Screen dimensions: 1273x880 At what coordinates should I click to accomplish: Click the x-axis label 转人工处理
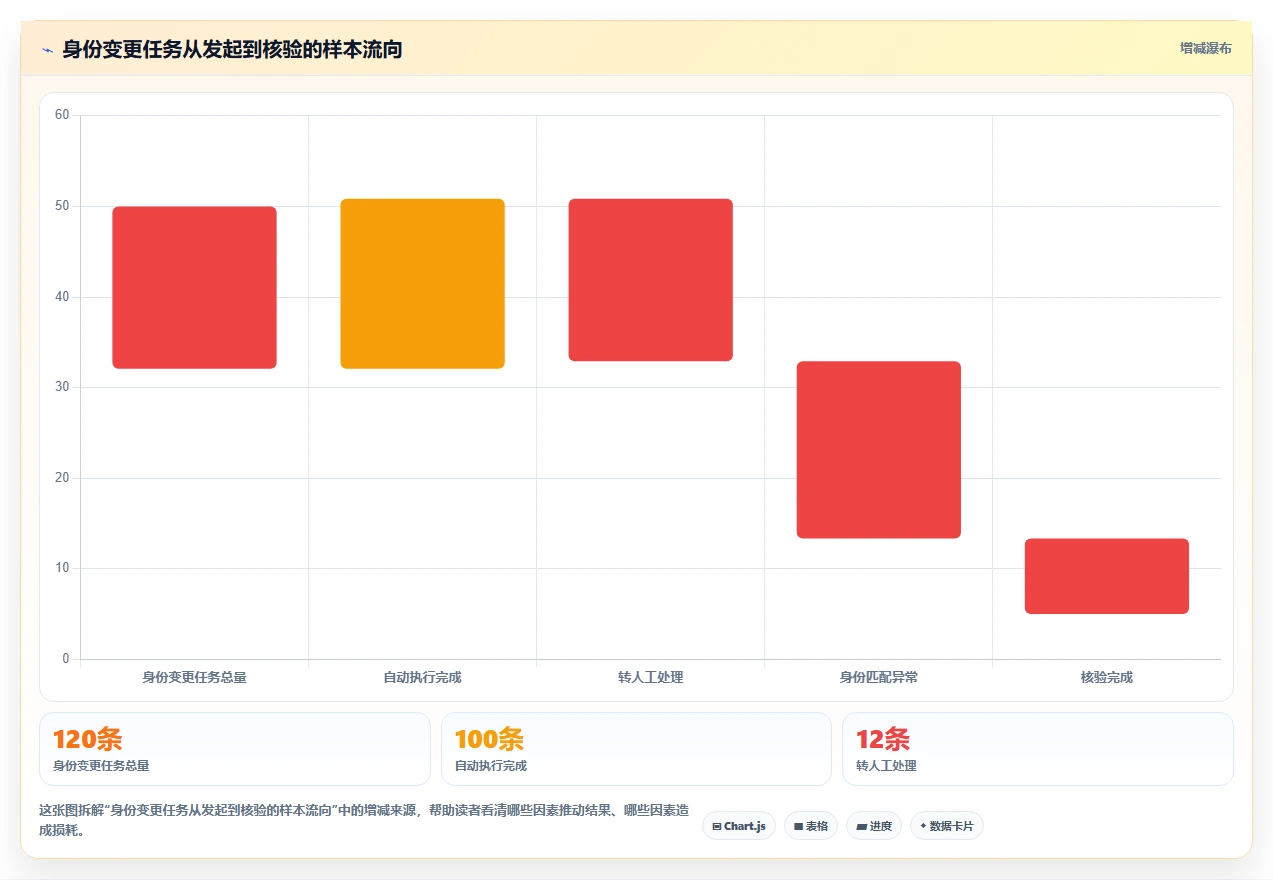coord(651,677)
